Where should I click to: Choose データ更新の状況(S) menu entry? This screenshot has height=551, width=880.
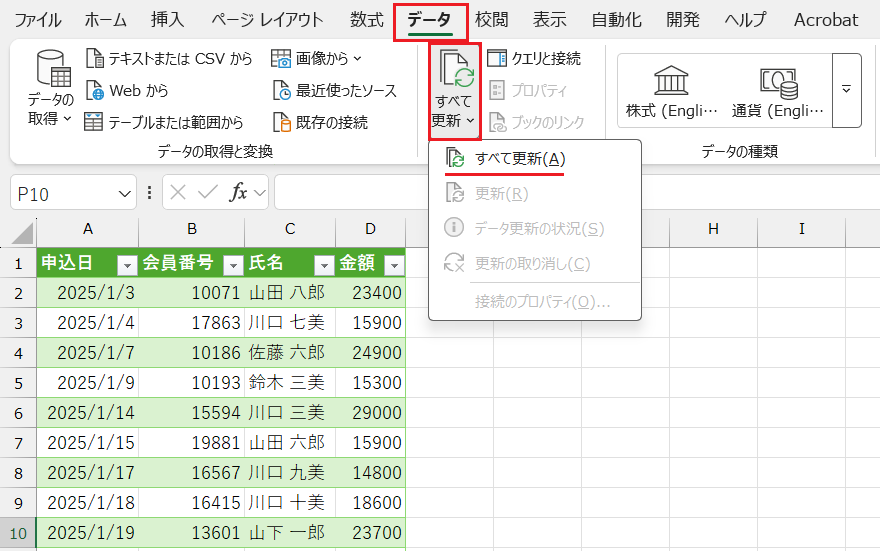tap(535, 228)
